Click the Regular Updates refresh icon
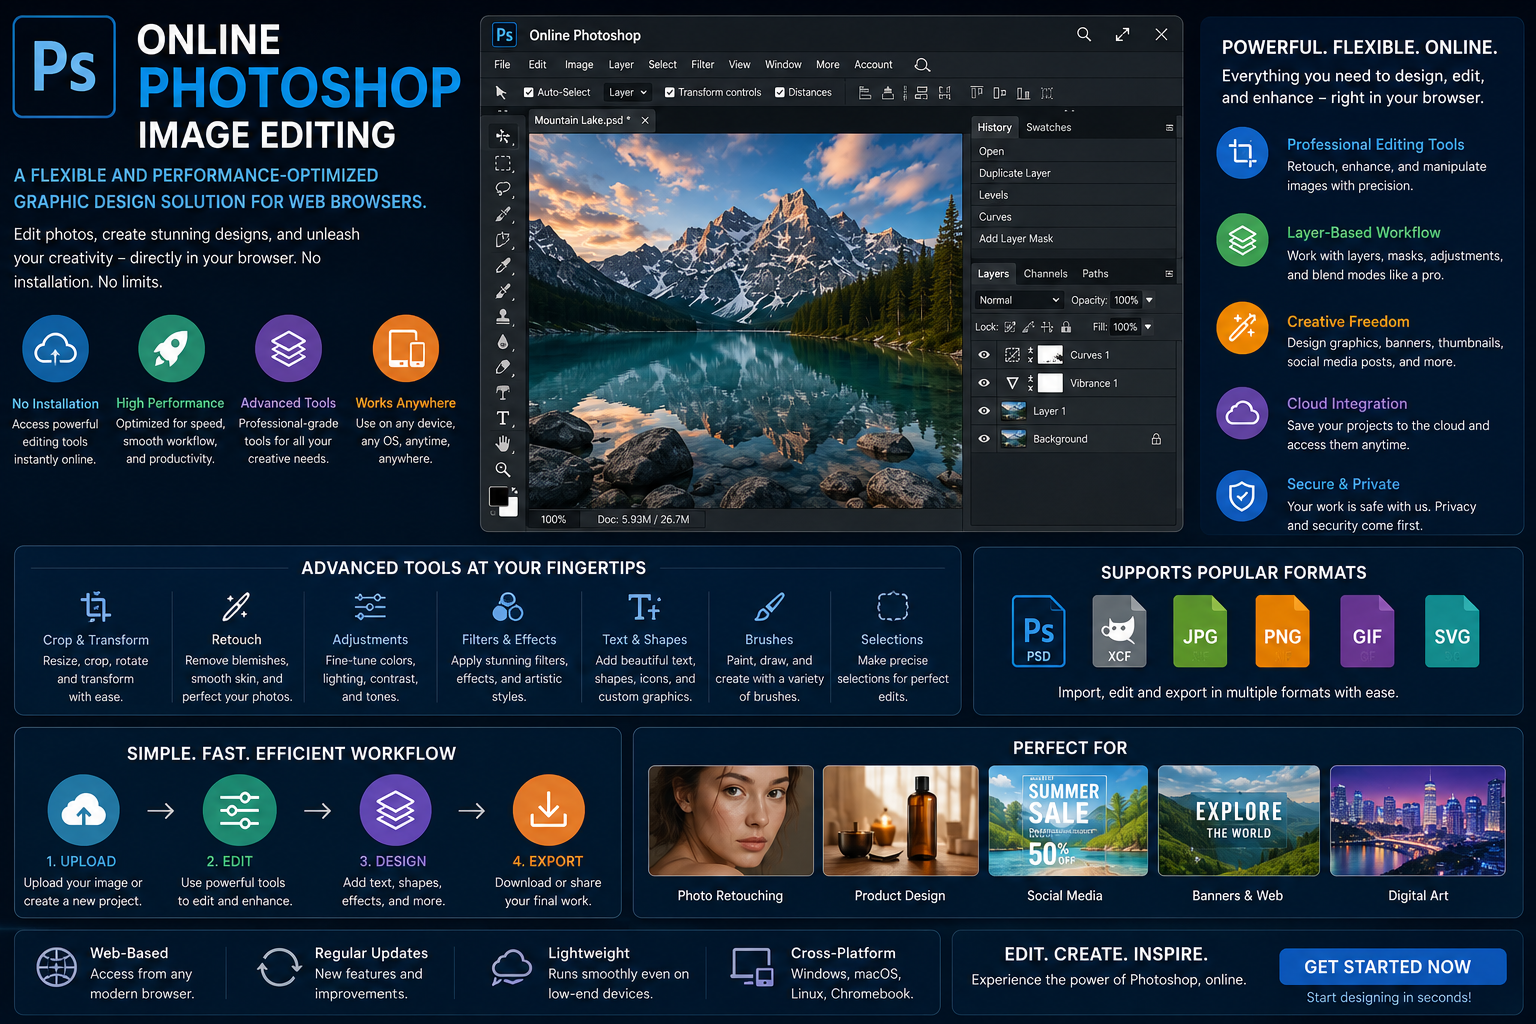The image size is (1536, 1024). pos(279,967)
